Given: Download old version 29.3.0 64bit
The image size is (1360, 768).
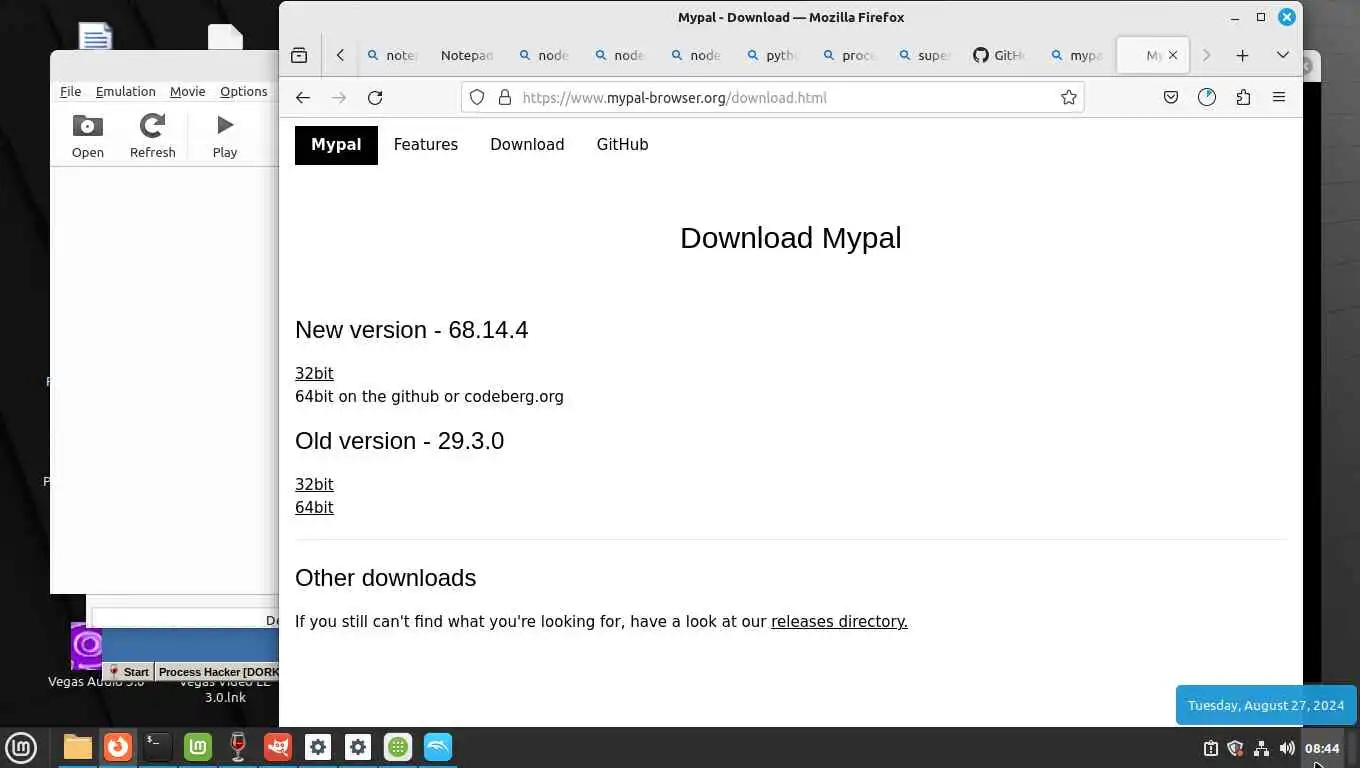Looking at the screenshot, I should tap(314, 507).
